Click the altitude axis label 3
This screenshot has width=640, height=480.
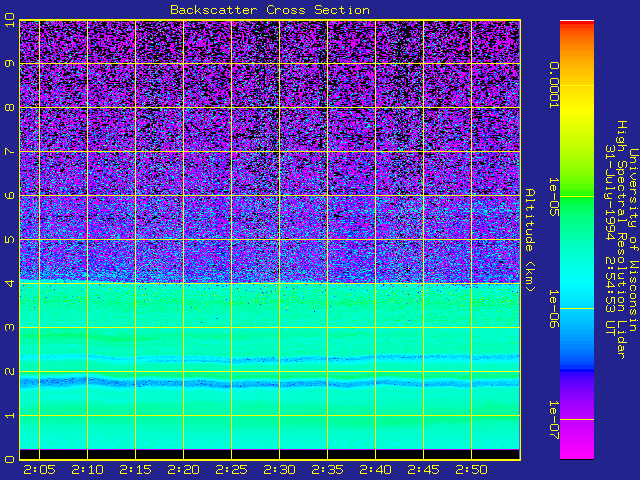click(x=9, y=327)
